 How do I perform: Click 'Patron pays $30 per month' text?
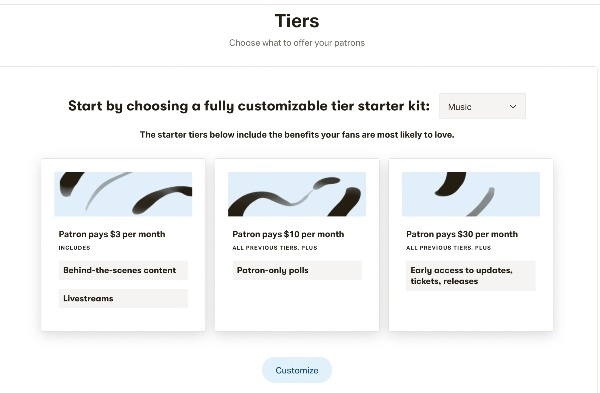click(x=462, y=234)
